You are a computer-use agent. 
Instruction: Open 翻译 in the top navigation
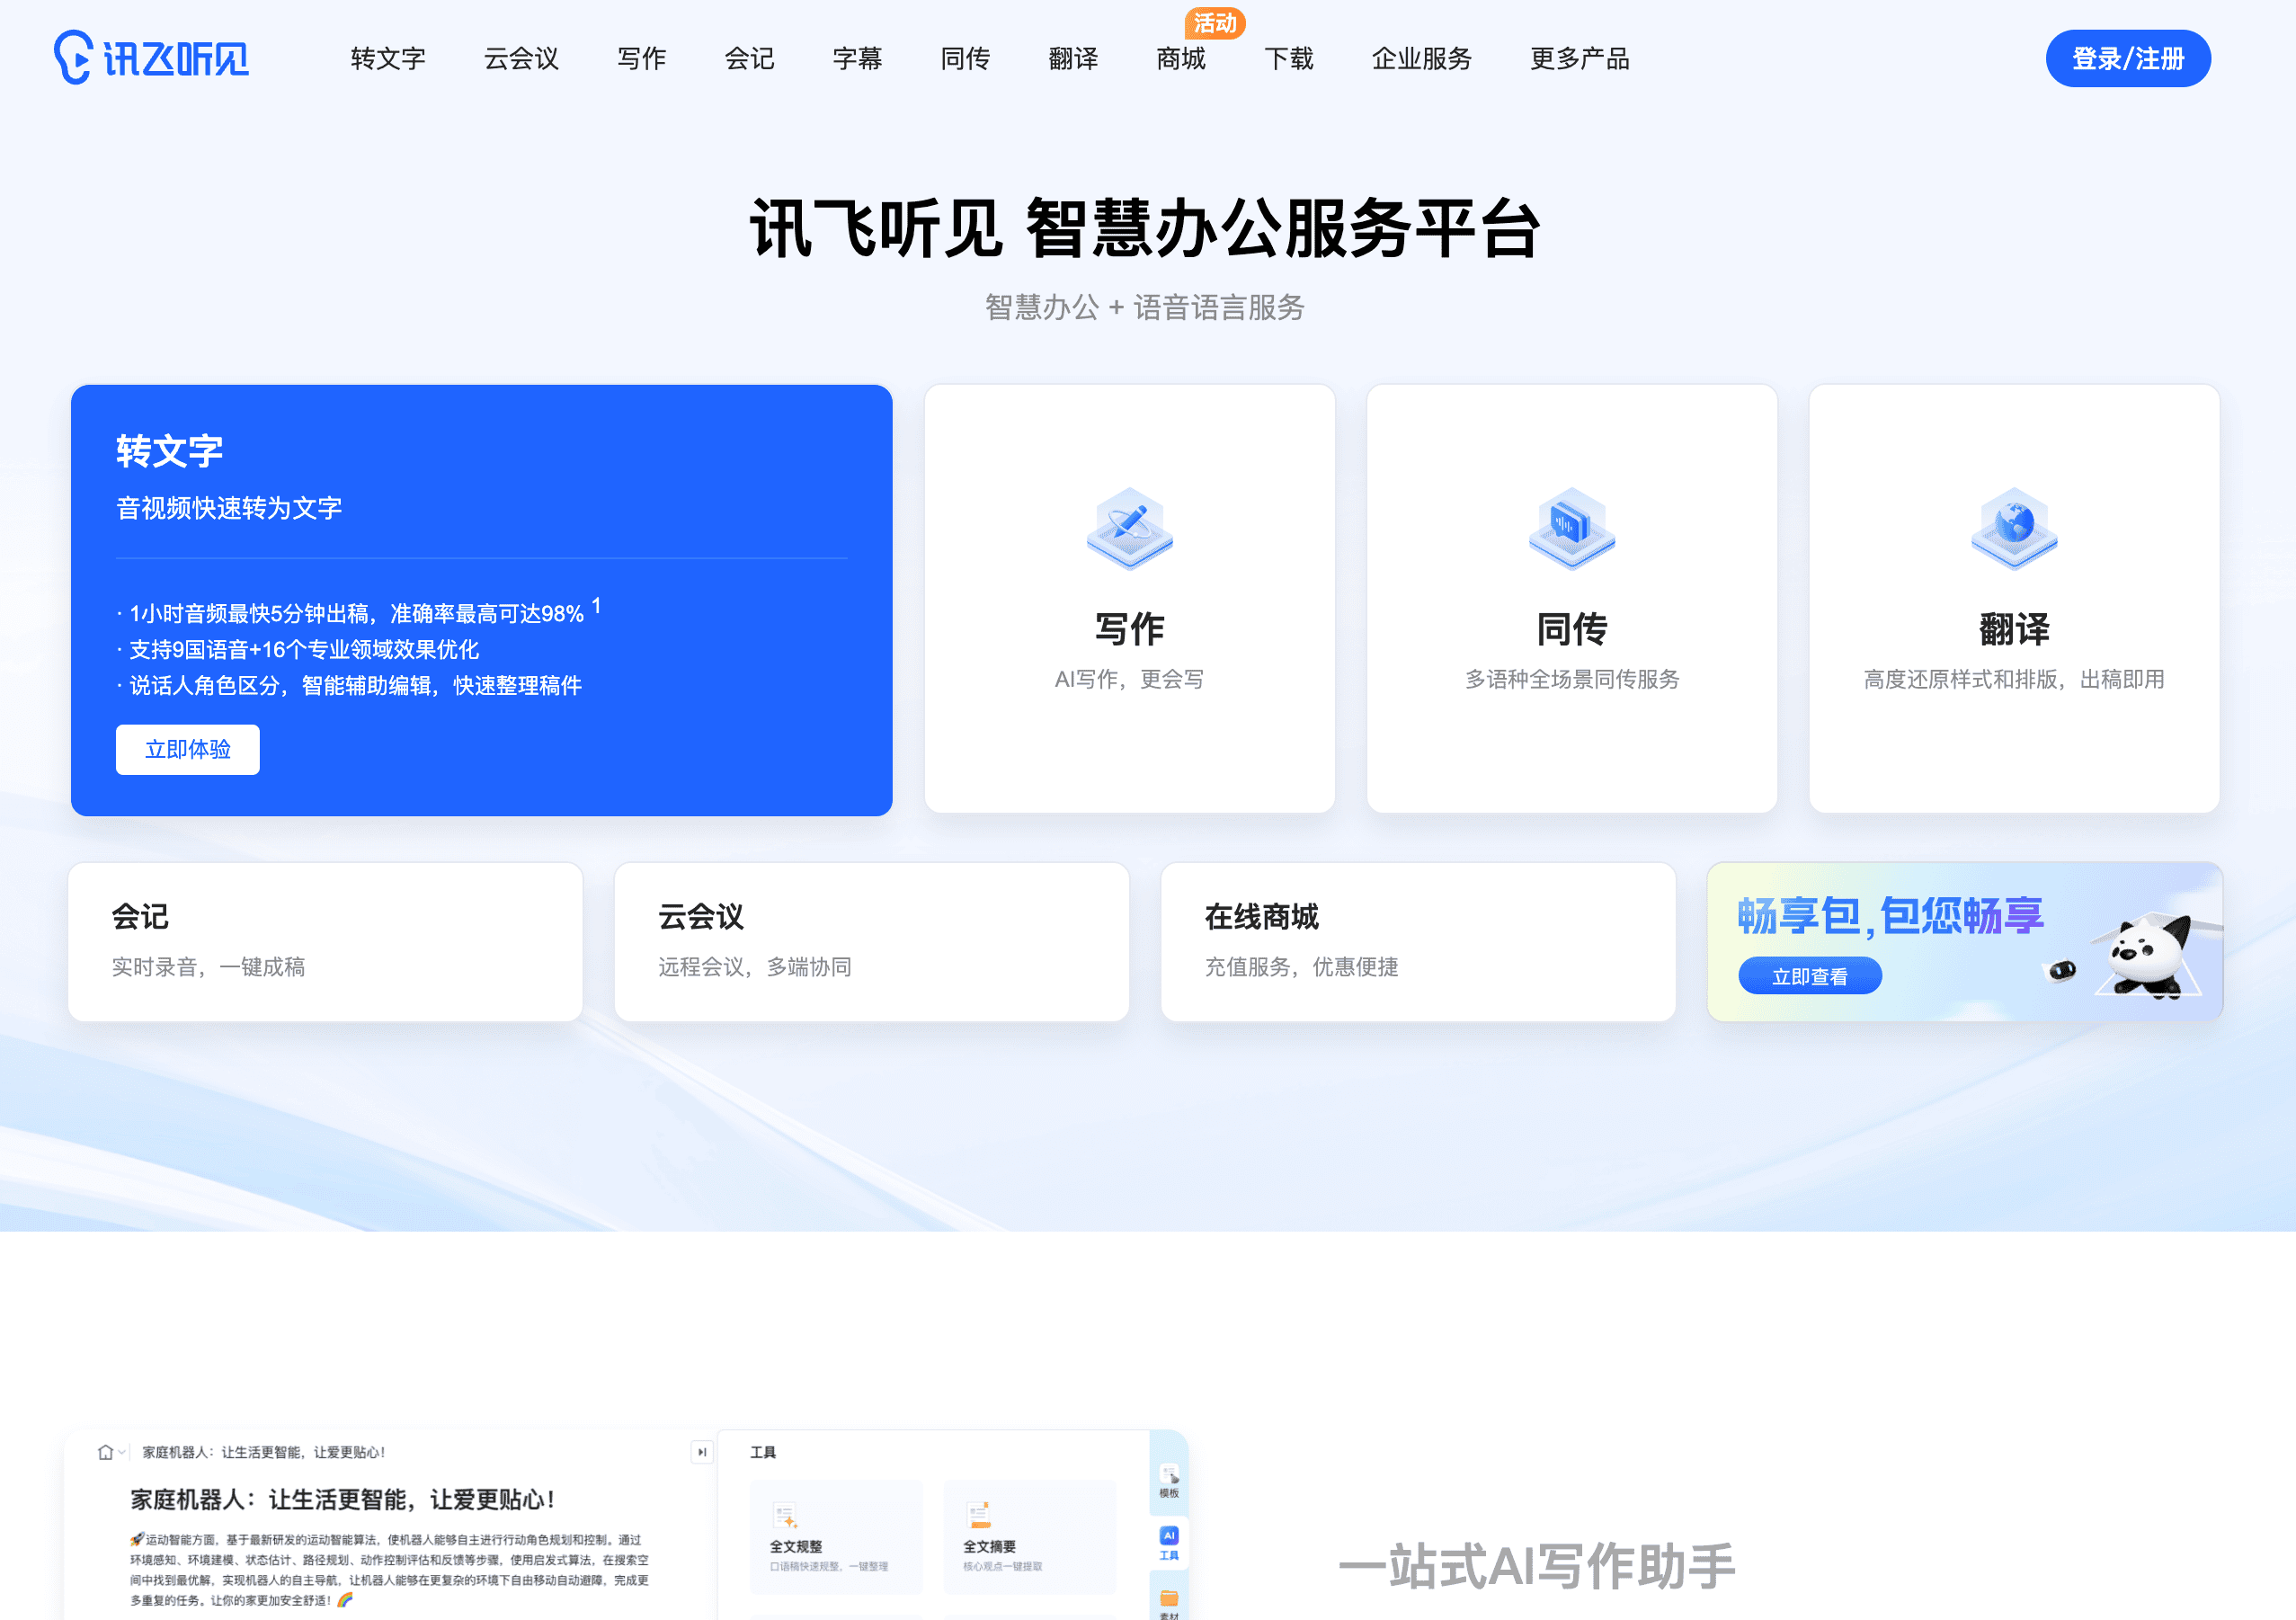(1073, 59)
